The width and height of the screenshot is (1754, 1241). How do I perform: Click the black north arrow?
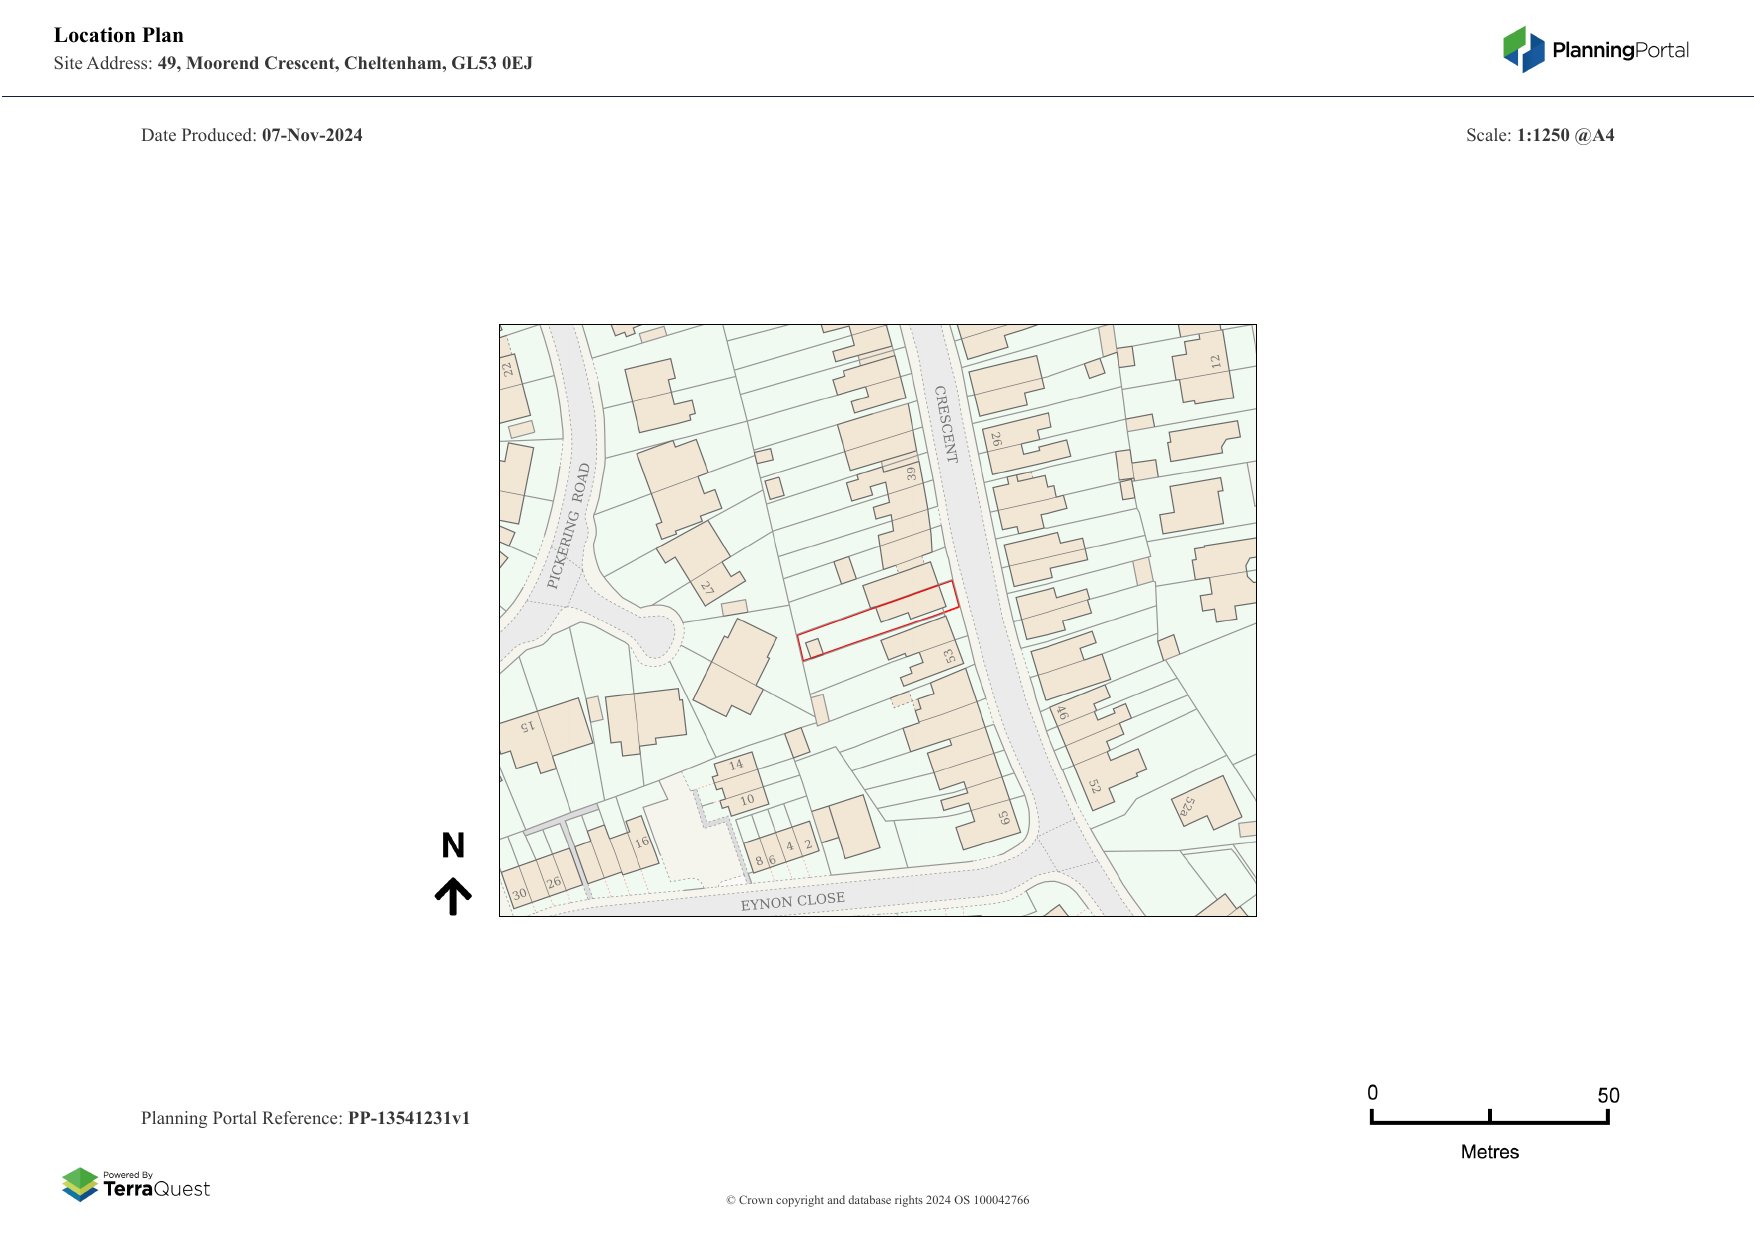click(x=453, y=896)
